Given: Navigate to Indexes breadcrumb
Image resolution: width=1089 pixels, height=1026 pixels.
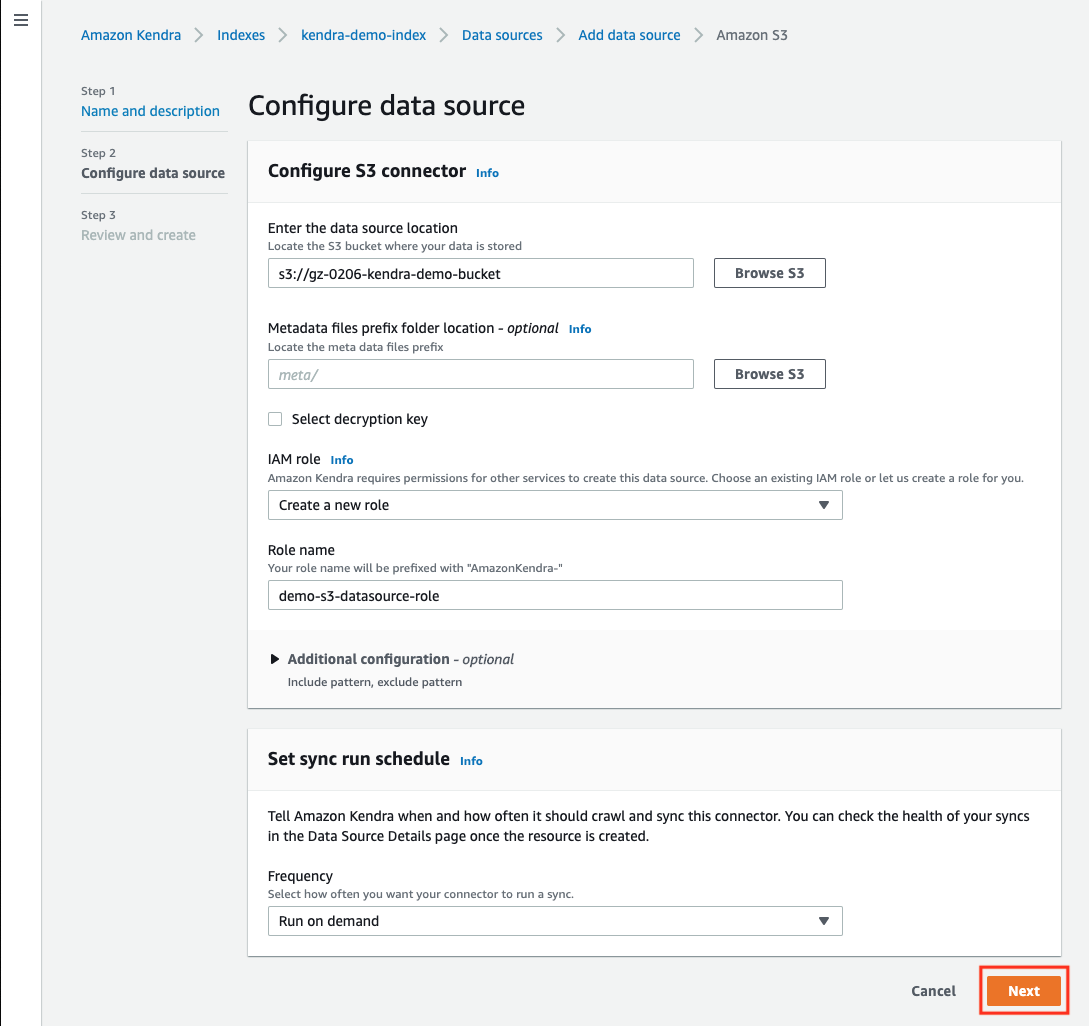Looking at the screenshot, I should 241,35.
